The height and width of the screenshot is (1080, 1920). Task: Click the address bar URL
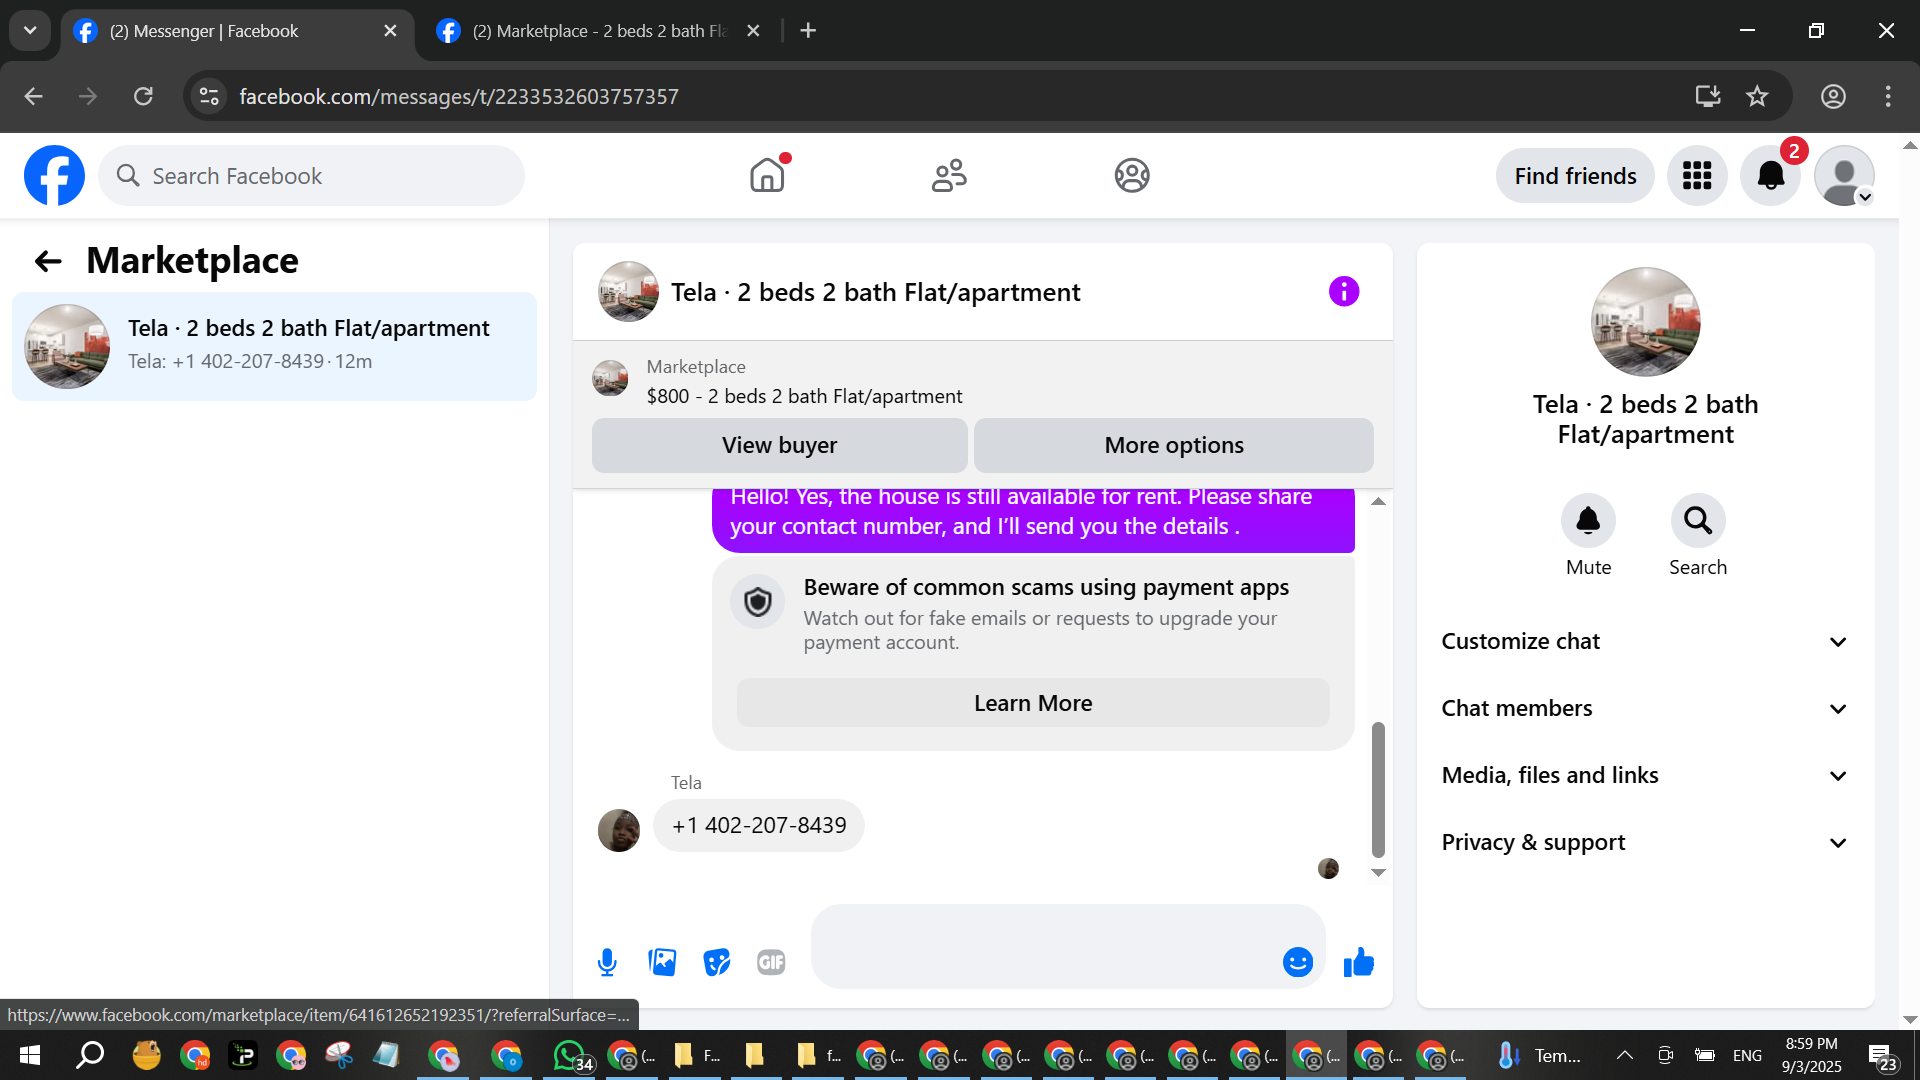(x=459, y=96)
